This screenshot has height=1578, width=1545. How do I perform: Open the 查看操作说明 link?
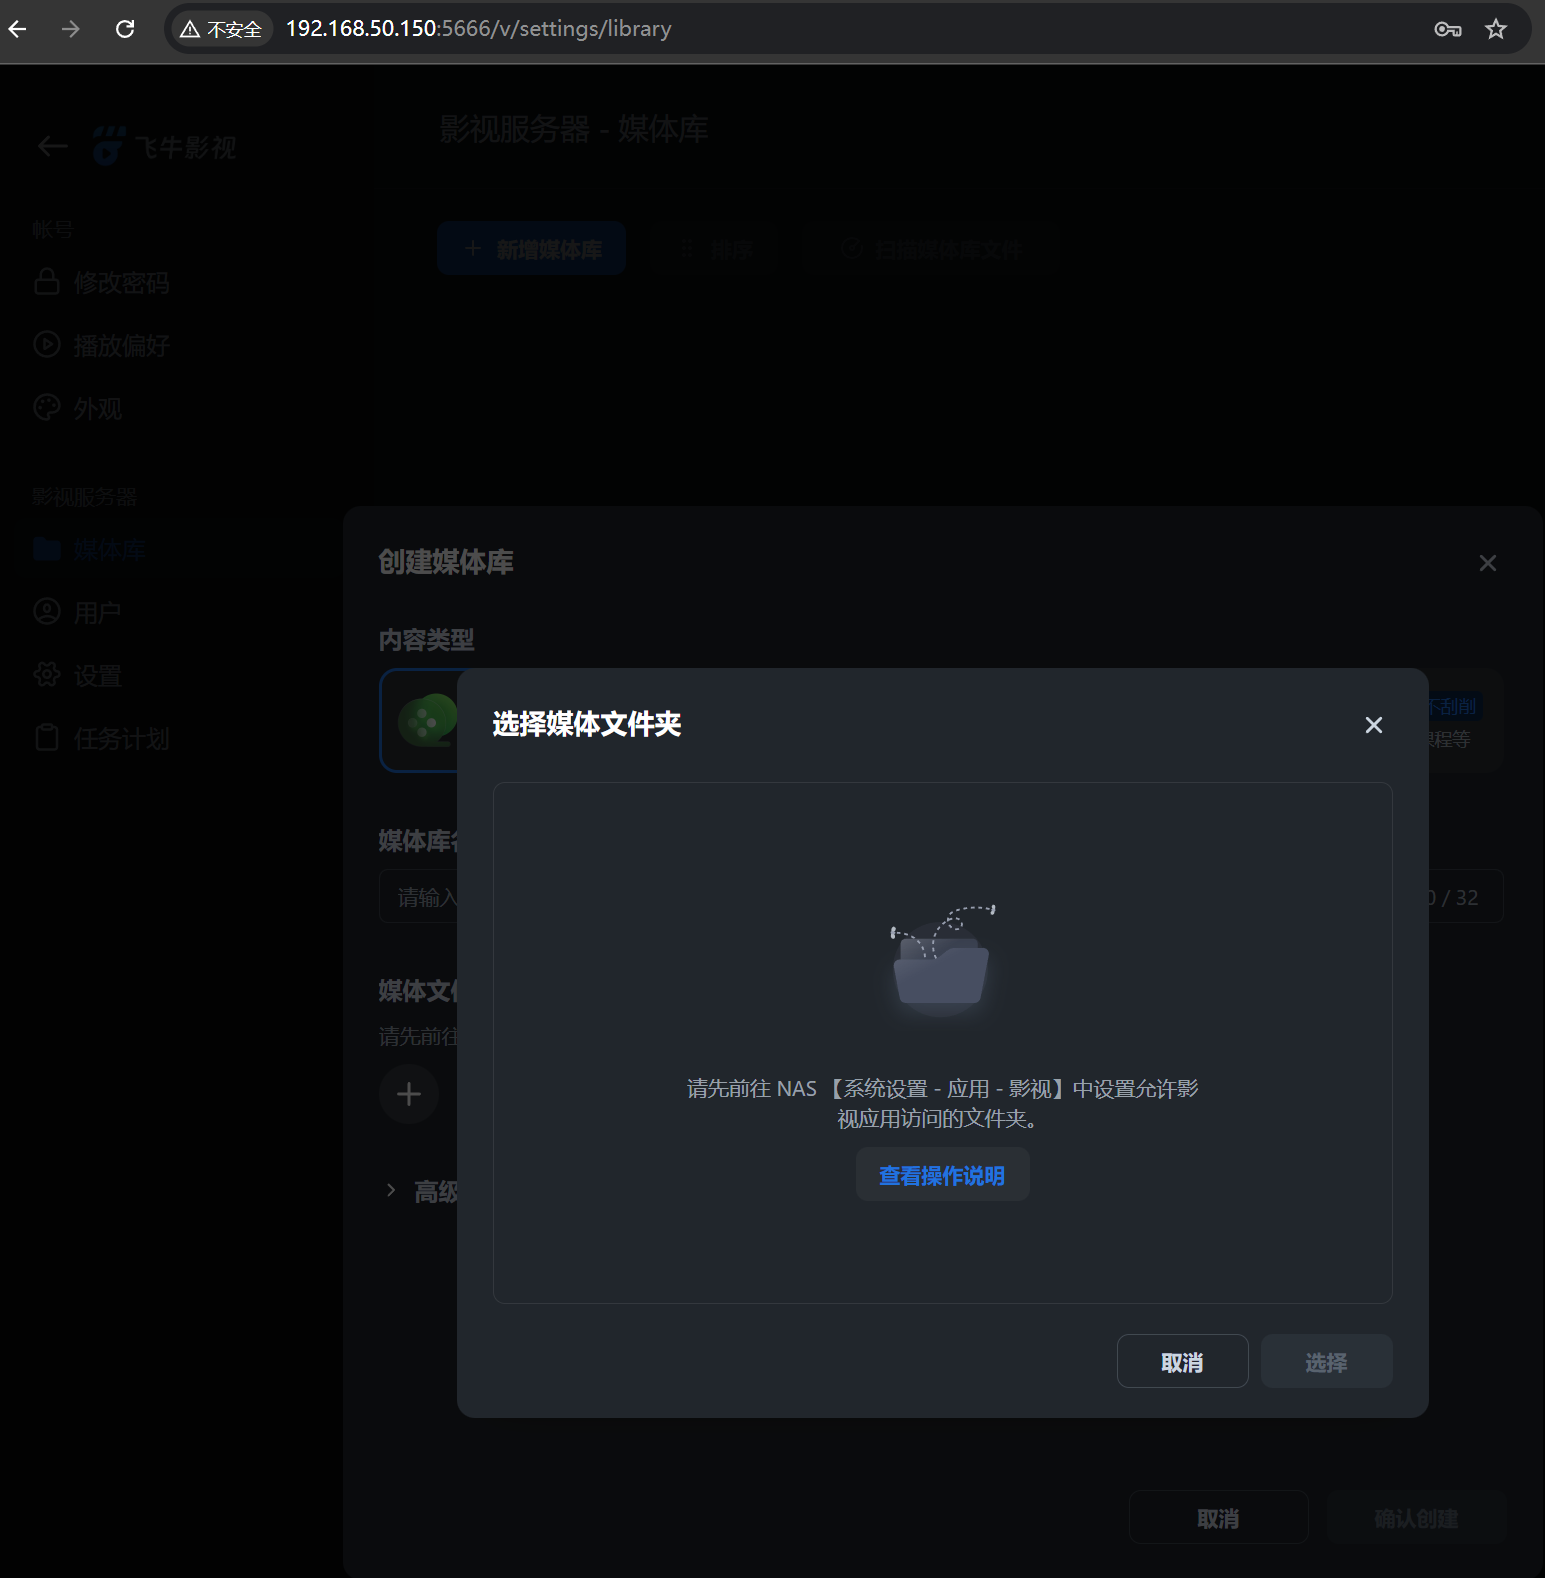click(x=942, y=1176)
